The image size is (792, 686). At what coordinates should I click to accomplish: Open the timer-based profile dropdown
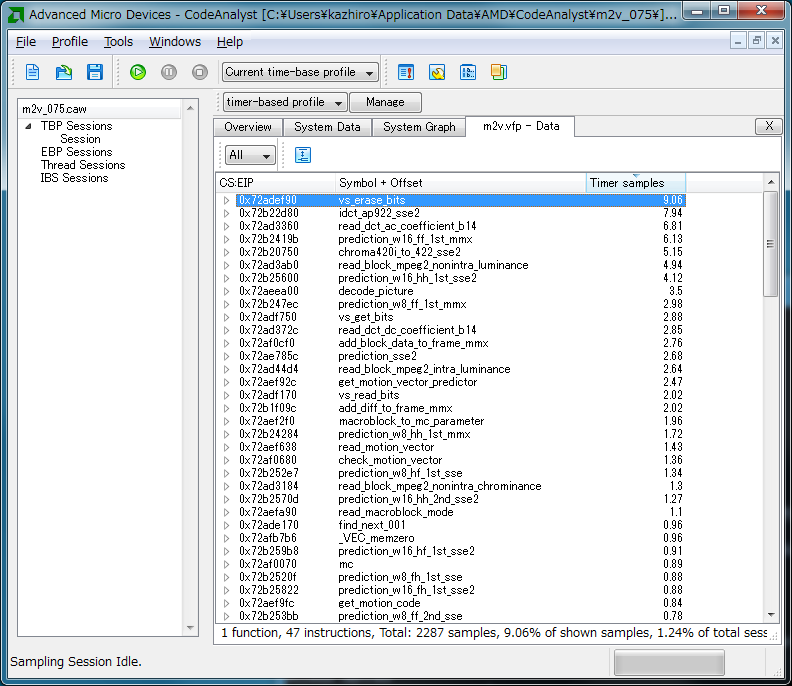(285, 102)
